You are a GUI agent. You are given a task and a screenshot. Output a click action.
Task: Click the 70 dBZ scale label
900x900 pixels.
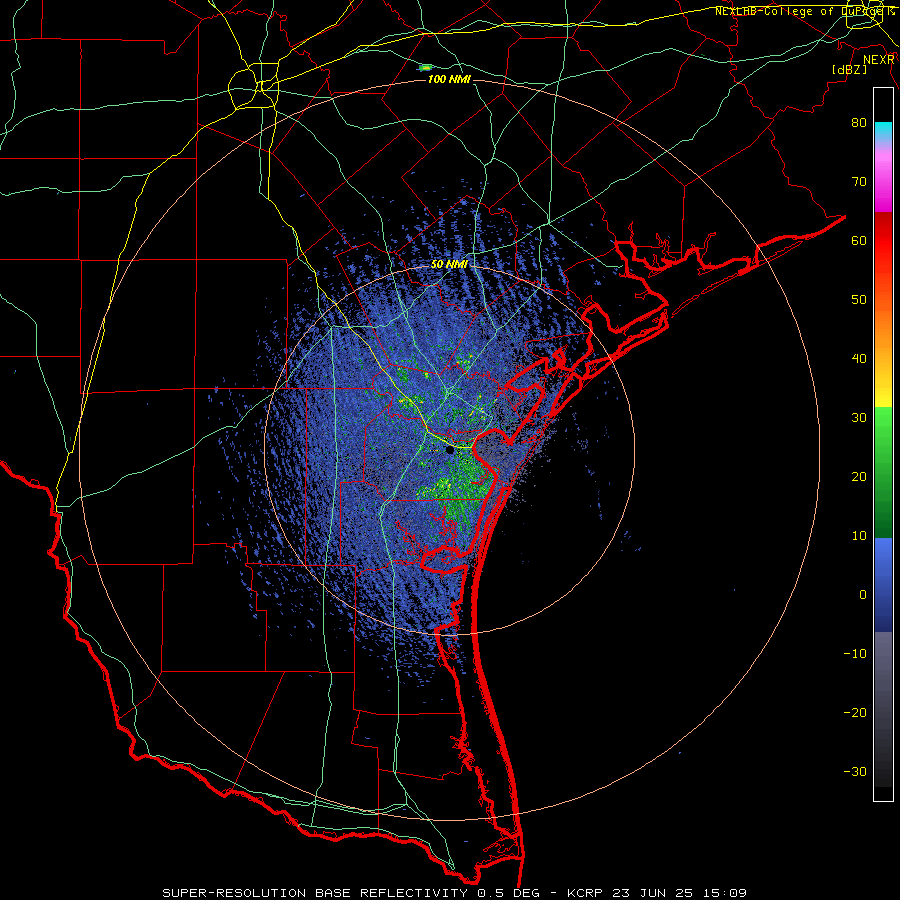[859, 181]
